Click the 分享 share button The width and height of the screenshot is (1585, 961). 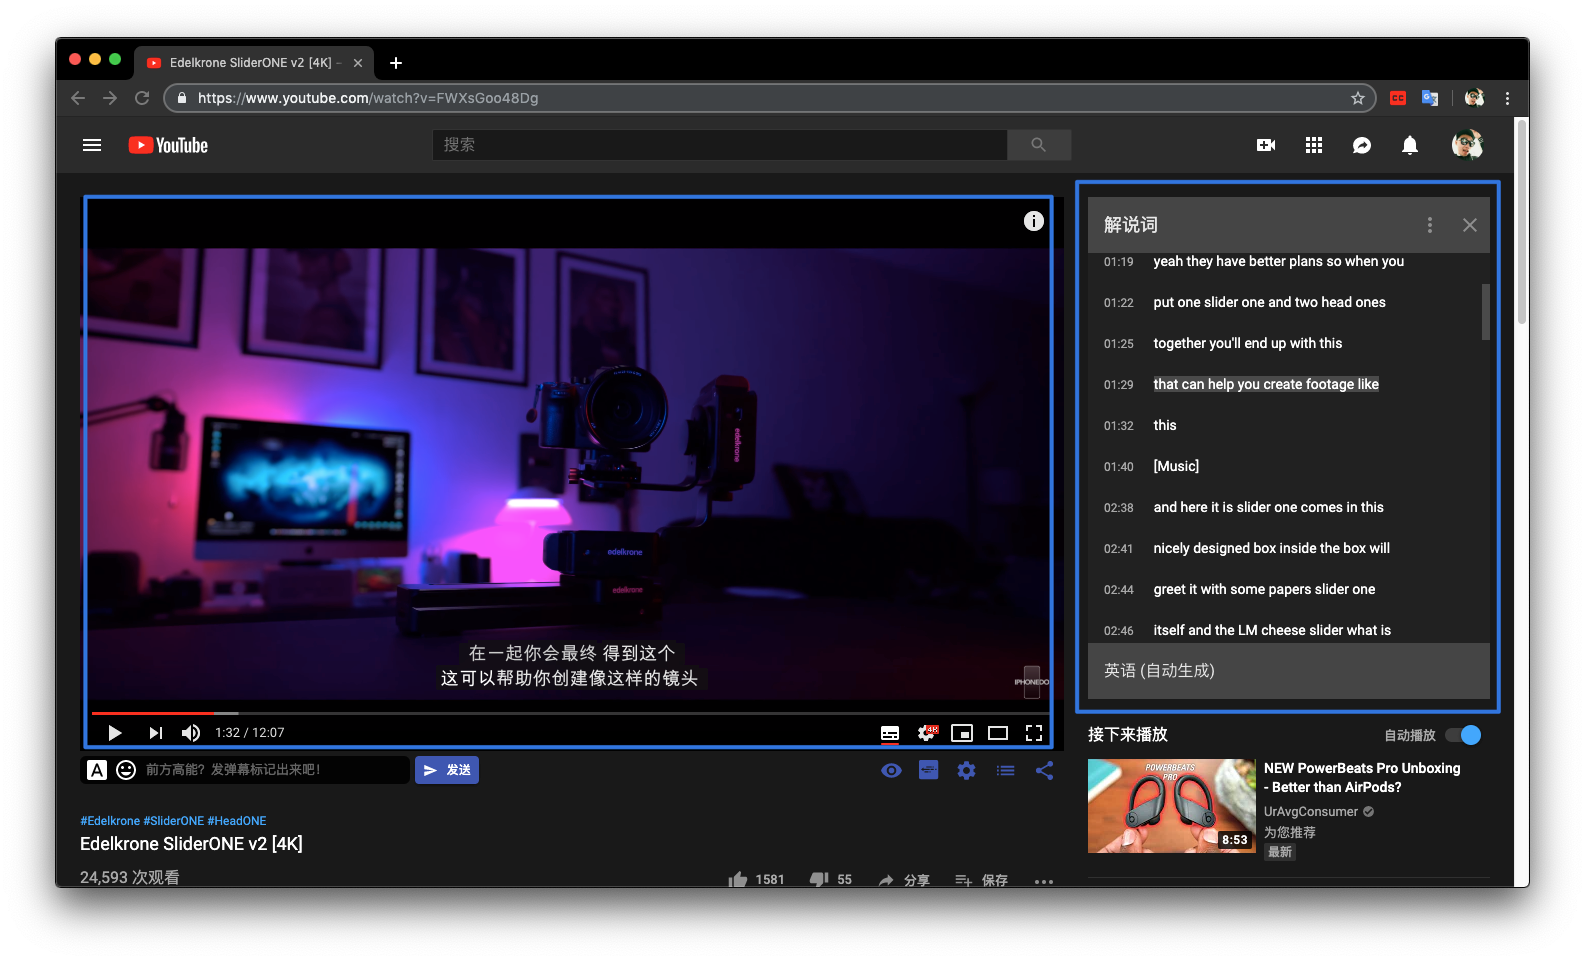point(904,880)
